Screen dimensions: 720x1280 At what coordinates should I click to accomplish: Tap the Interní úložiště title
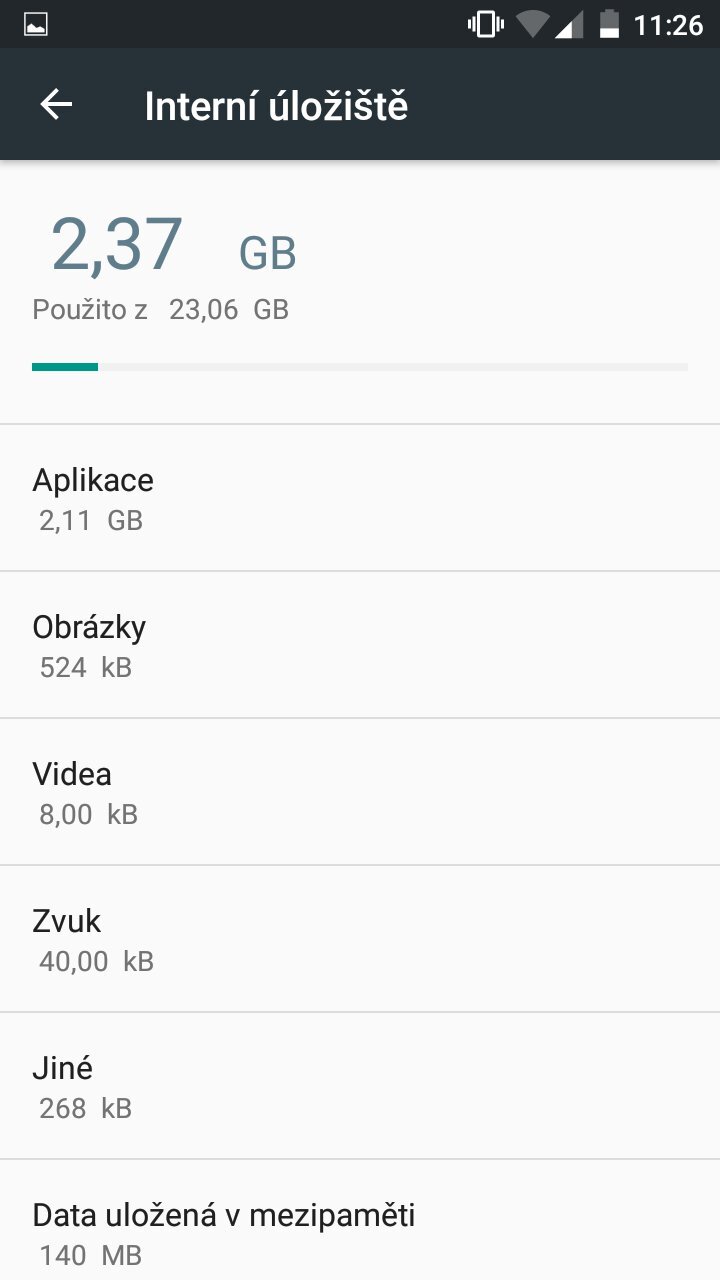tap(276, 106)
